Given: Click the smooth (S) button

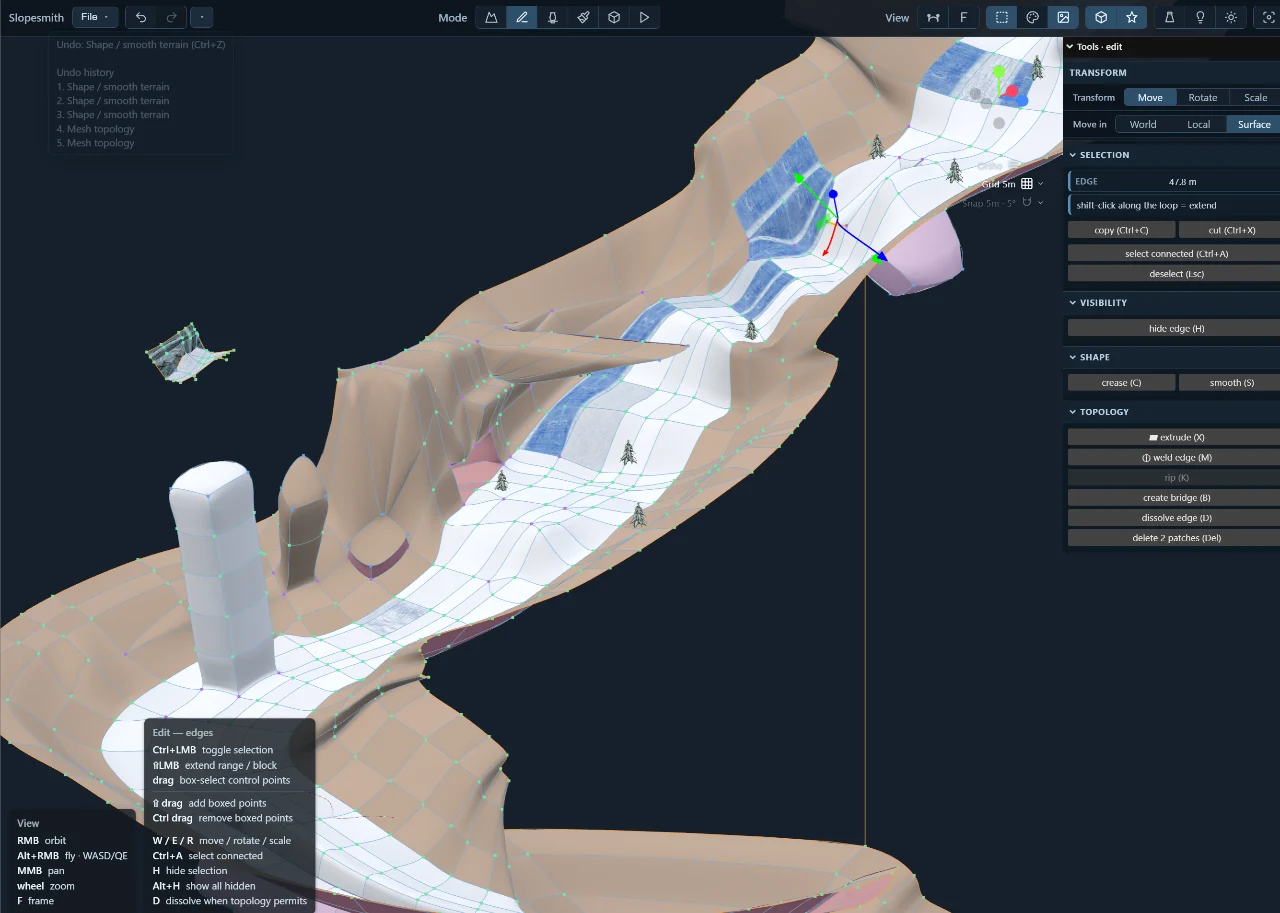Looking at the screenshot, I should (x=1231, y=383).
